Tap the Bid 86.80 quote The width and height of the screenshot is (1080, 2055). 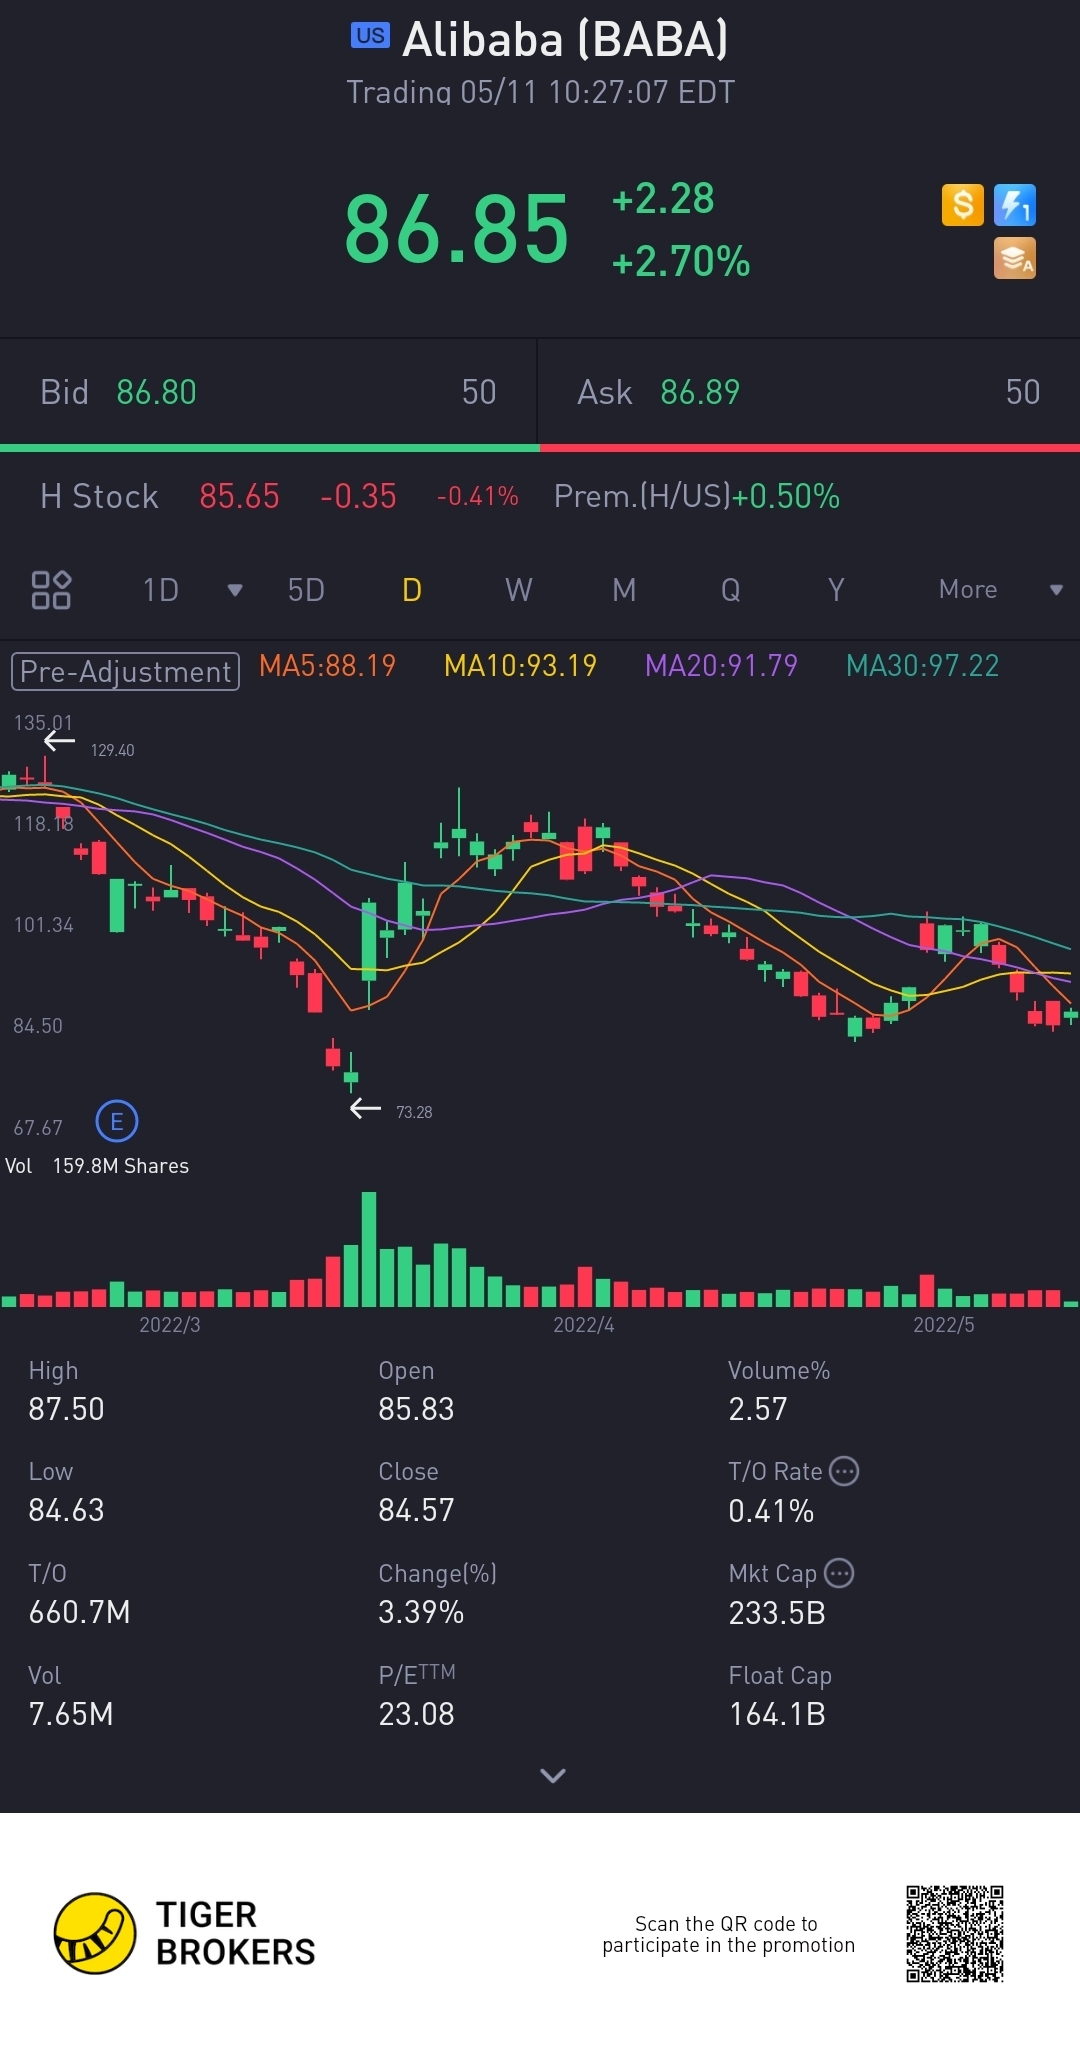pyautogui.click(x=268, y=392)
